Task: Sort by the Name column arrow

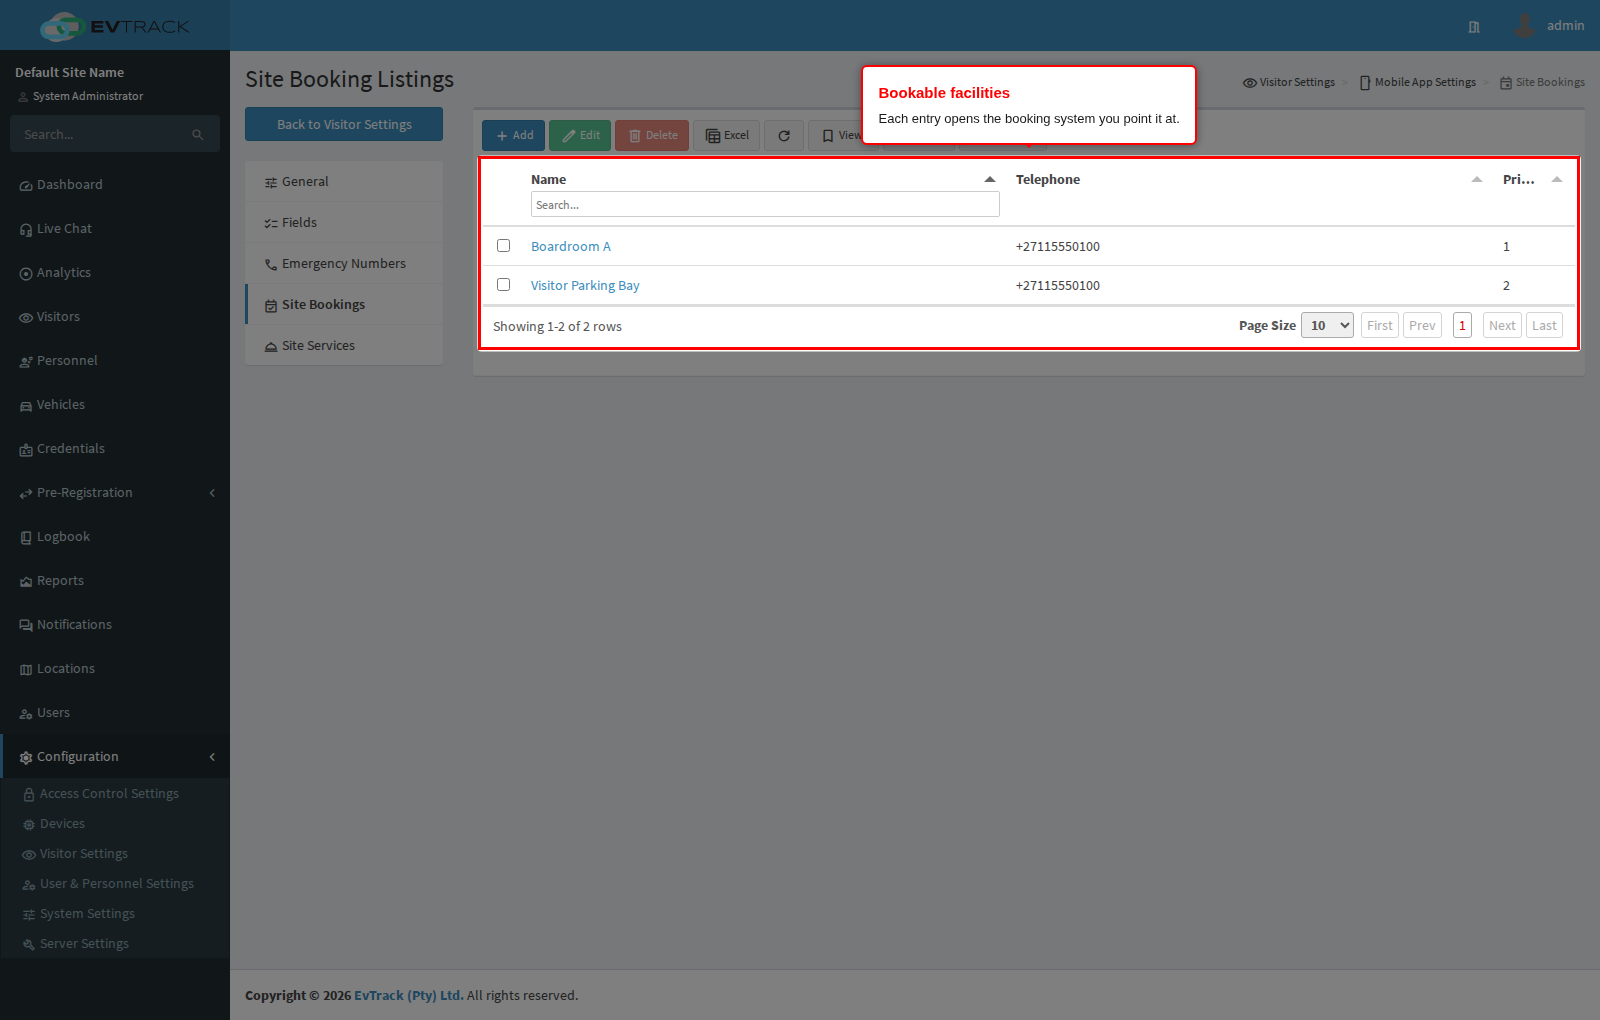Action: 990,180
